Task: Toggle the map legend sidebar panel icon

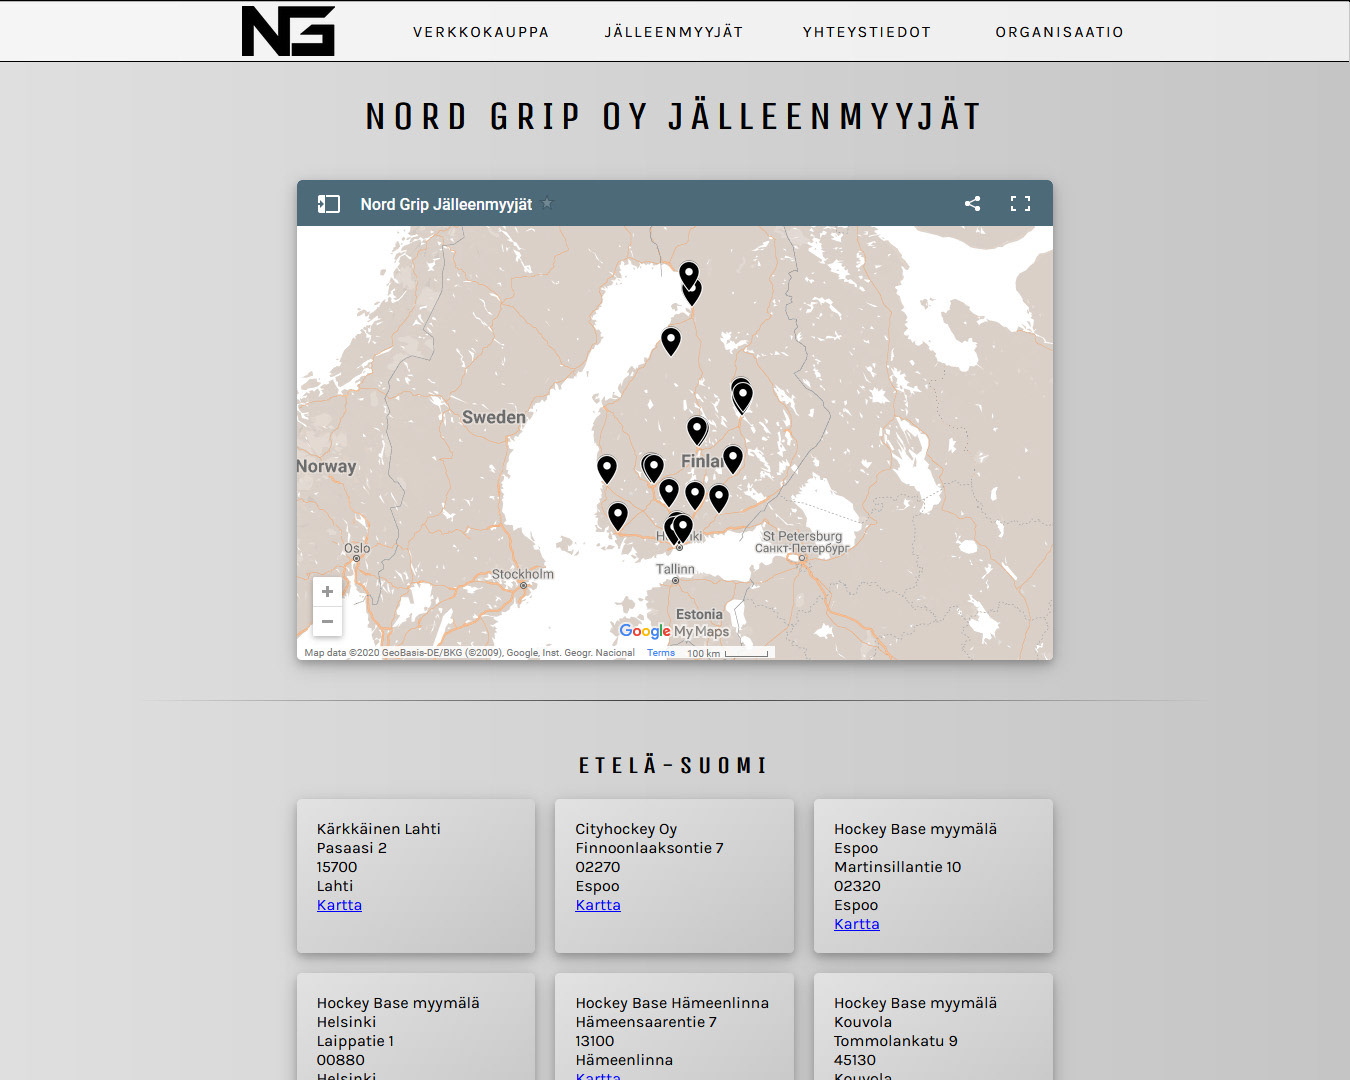Action: coord(329,204)
